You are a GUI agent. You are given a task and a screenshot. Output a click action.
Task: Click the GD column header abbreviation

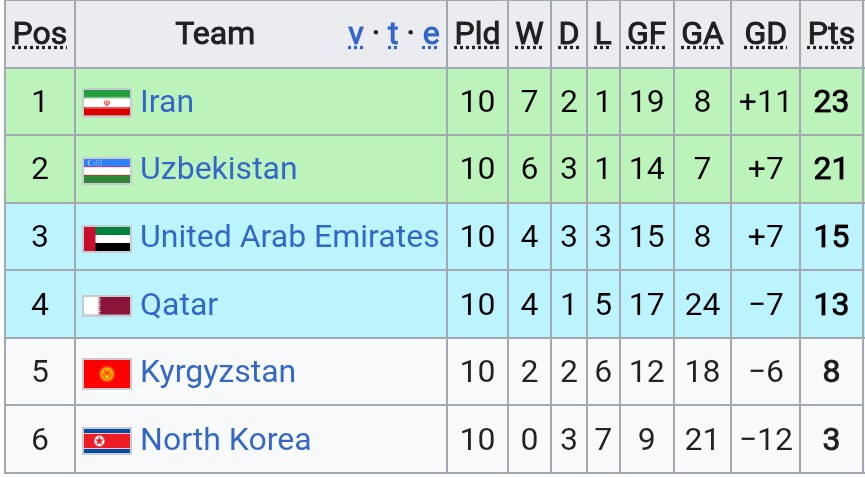765,34
